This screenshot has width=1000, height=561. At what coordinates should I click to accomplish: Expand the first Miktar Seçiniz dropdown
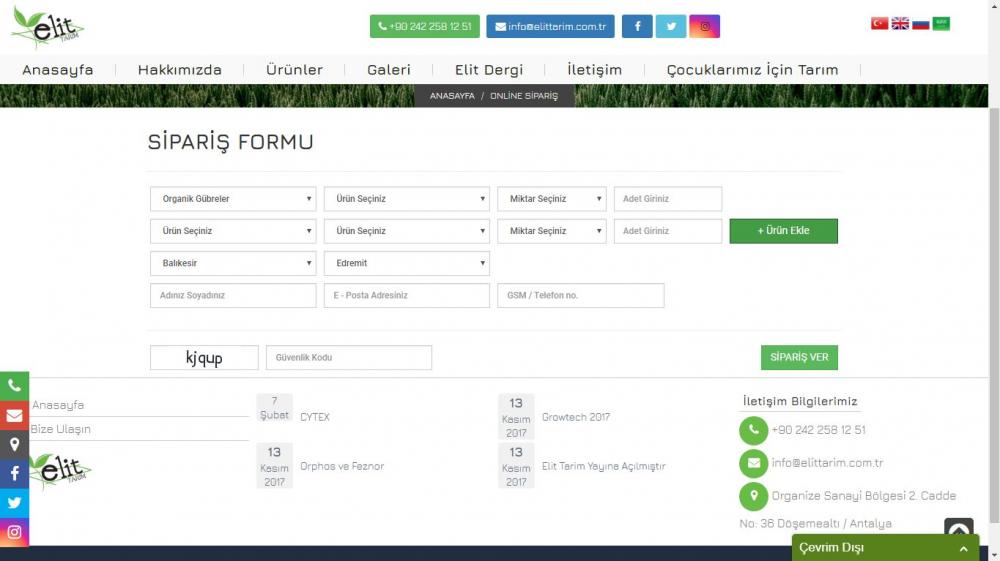pos(551,199)
